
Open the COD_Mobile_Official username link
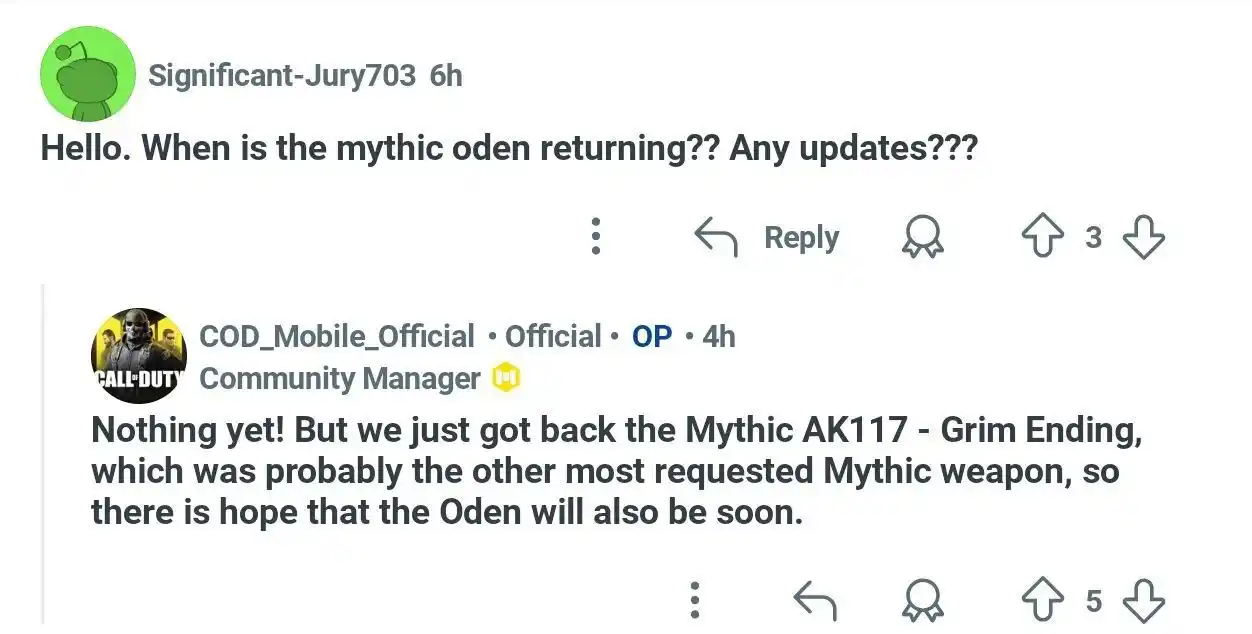tap(337, 336)
